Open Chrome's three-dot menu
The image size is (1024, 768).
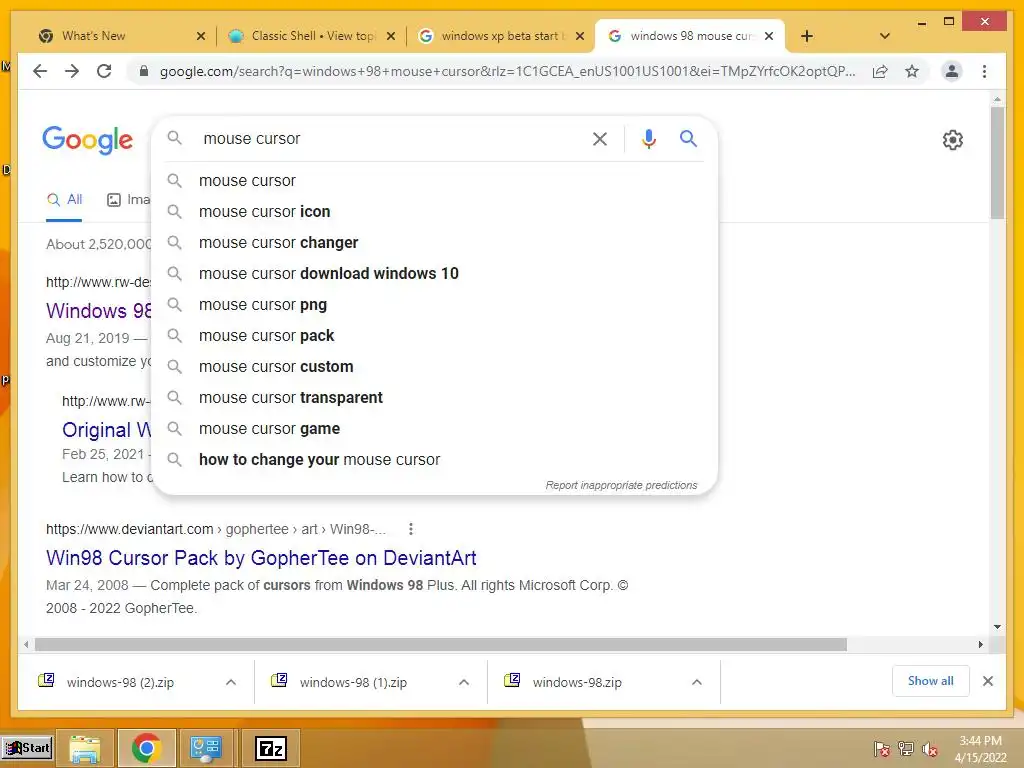984,71
